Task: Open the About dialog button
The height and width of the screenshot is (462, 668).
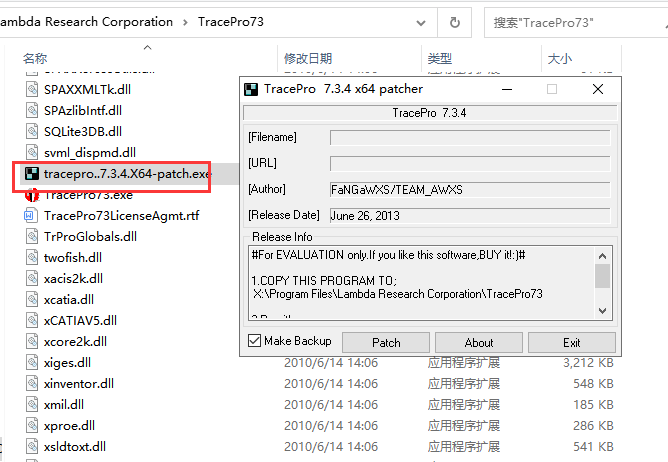Action: [x=479, y=342]
